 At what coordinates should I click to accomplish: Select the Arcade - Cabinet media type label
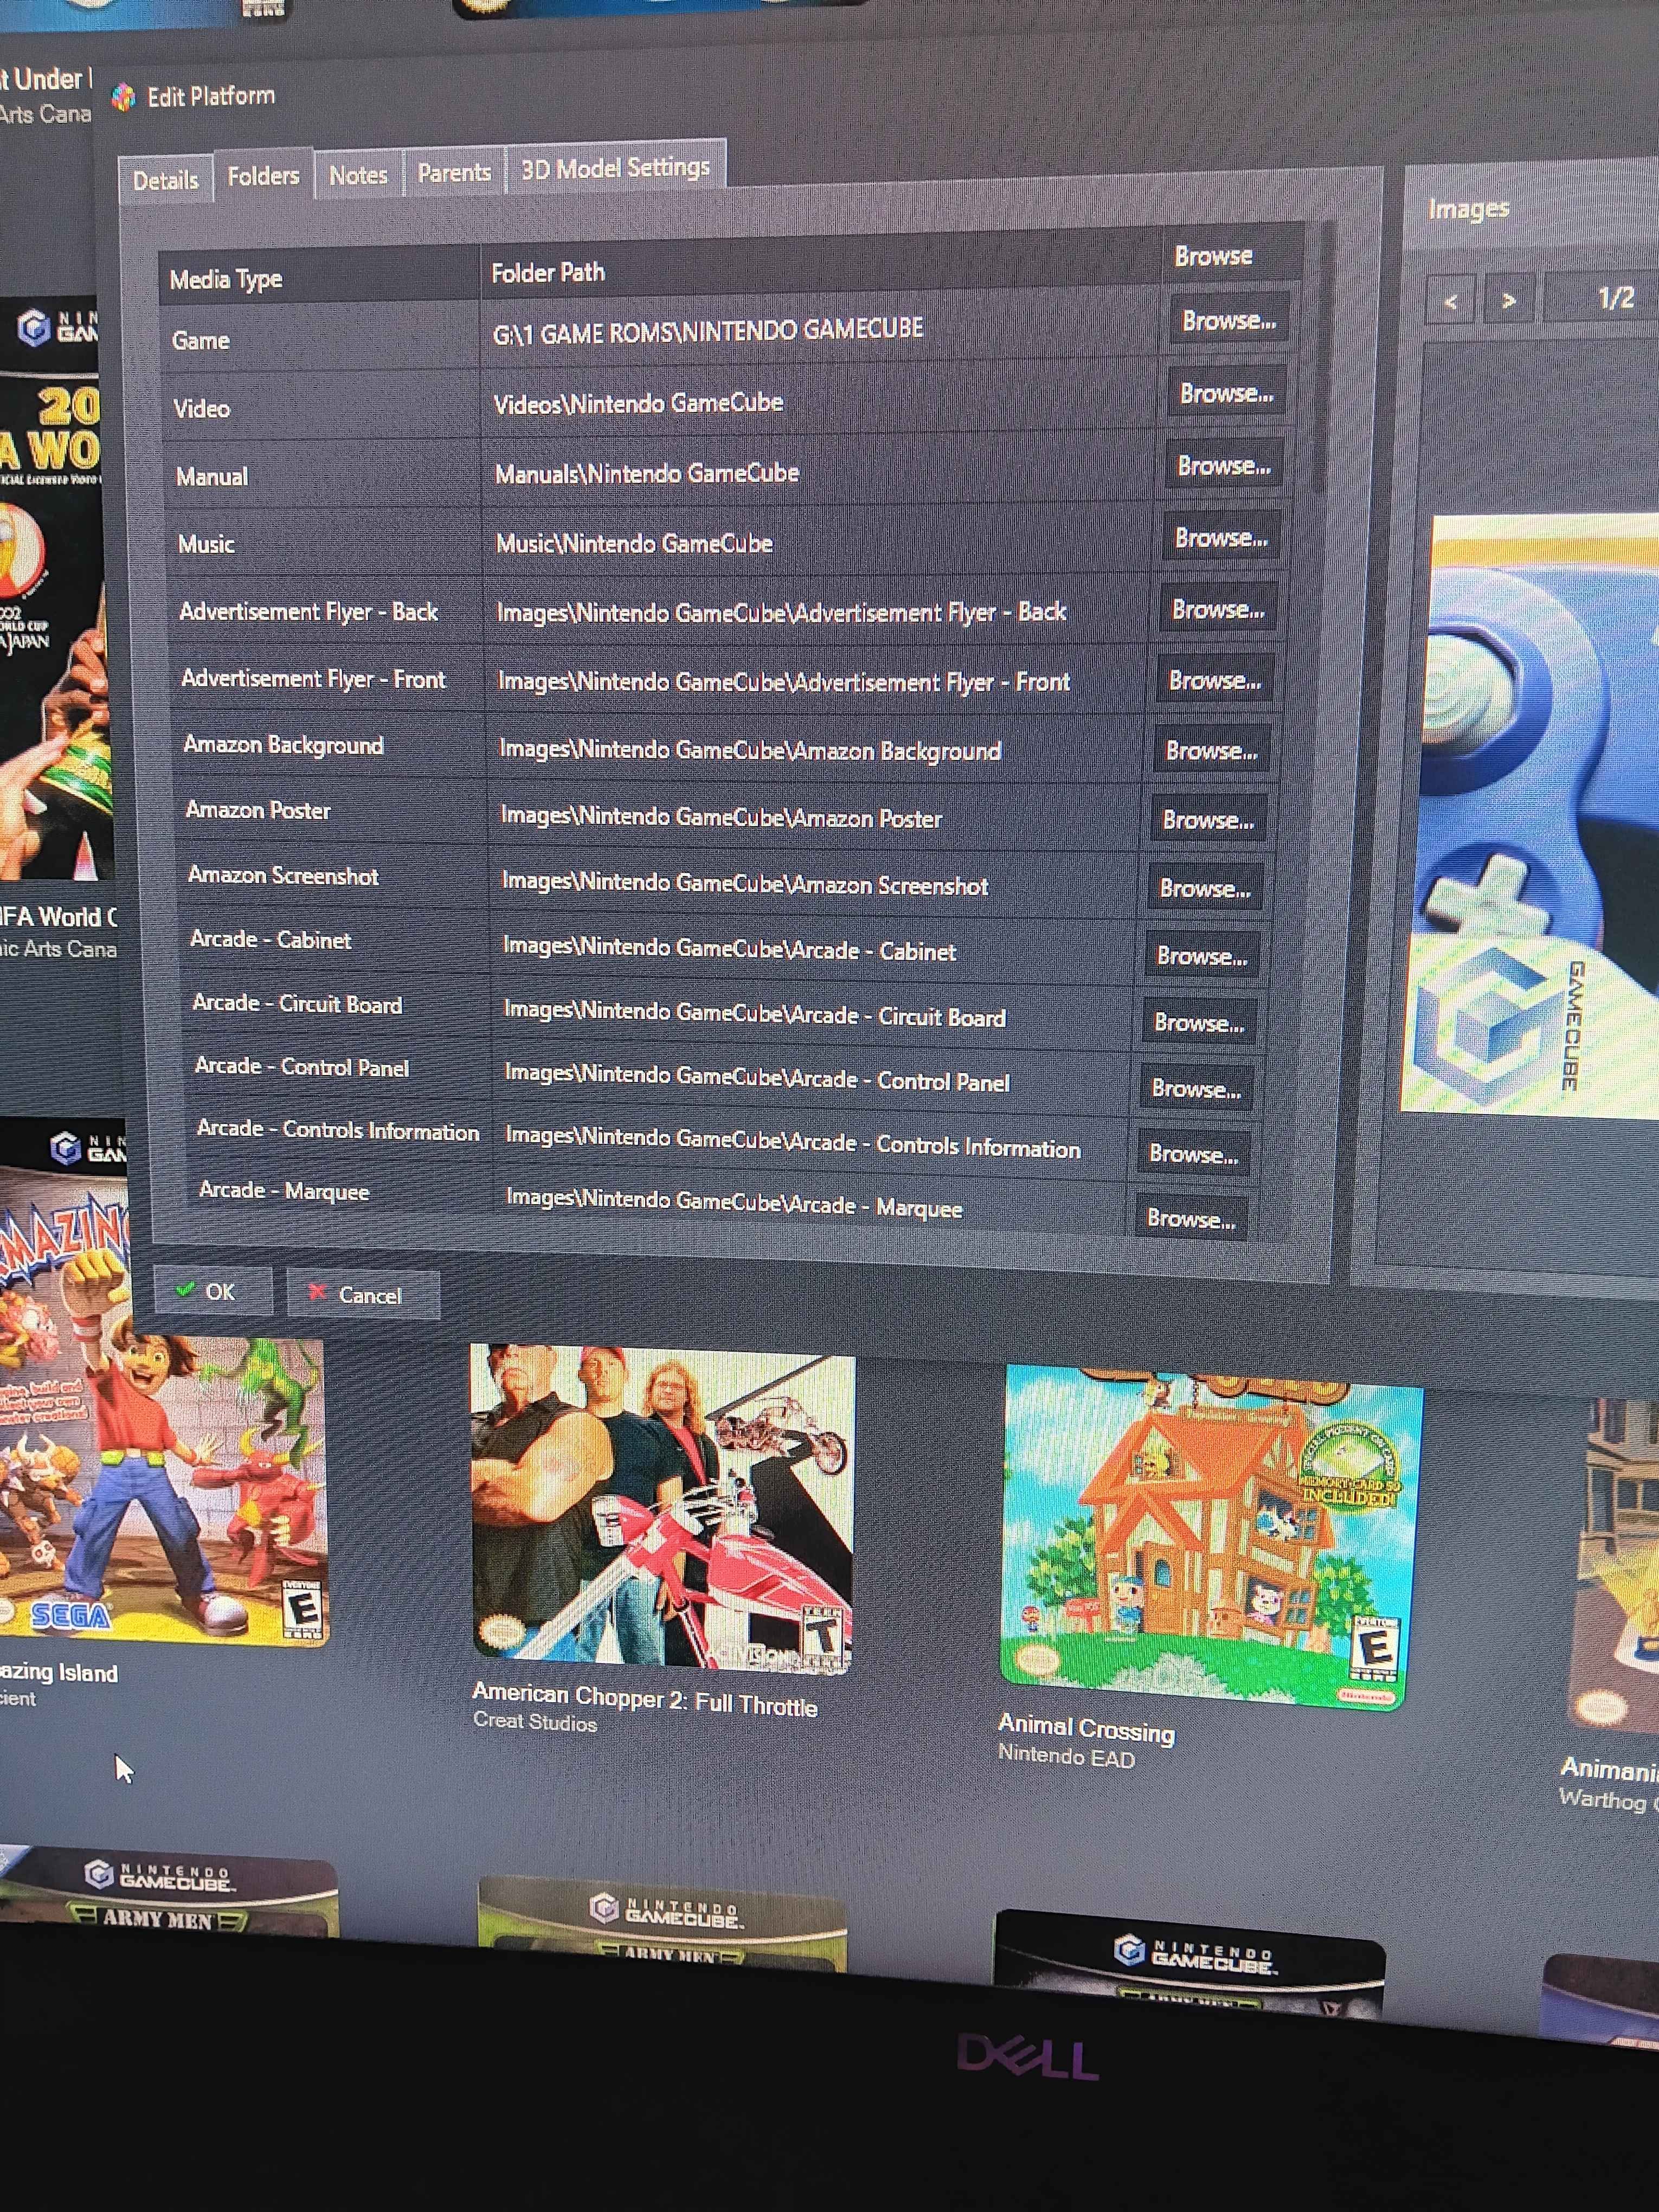pos(270,939)
